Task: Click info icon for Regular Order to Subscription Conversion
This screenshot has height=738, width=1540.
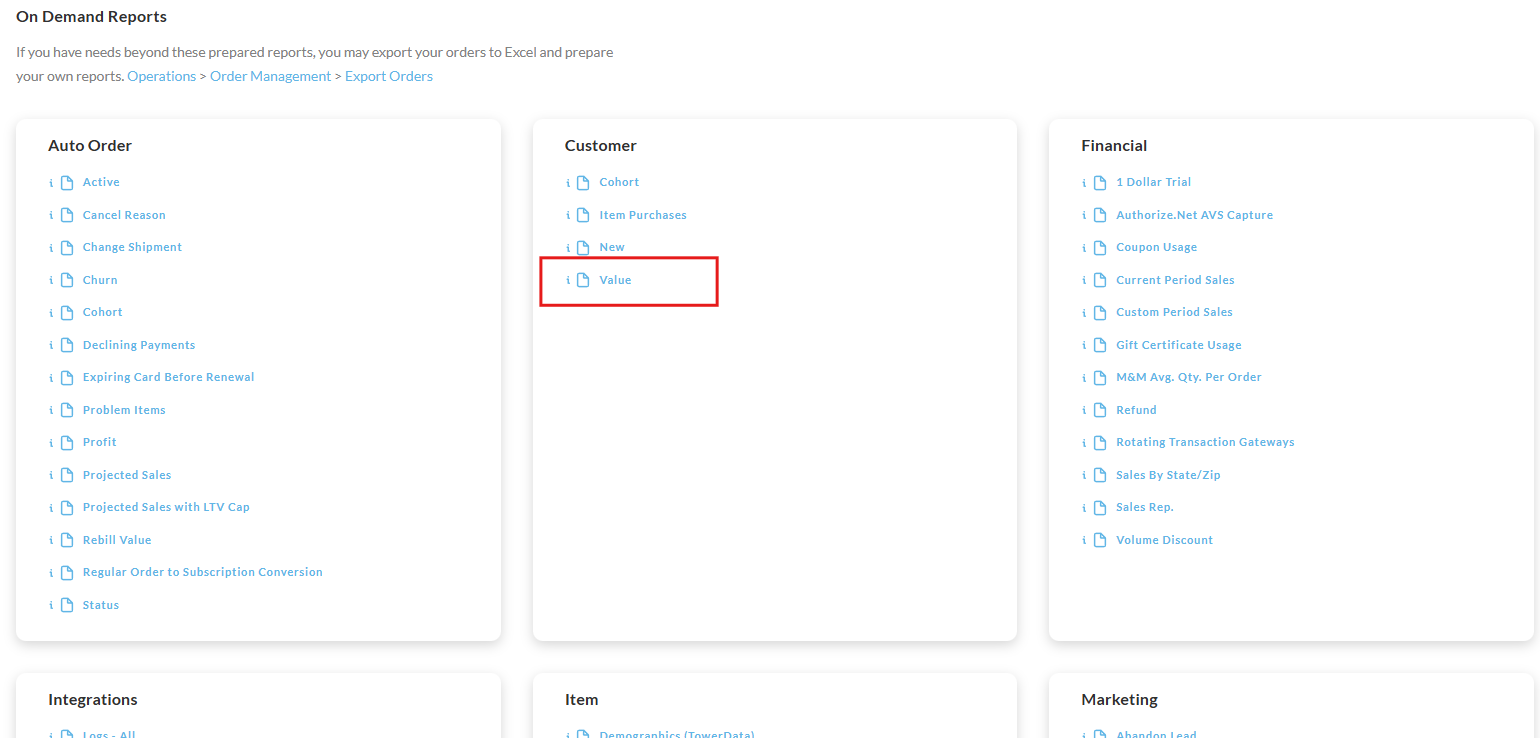Action: coord(51,573)
